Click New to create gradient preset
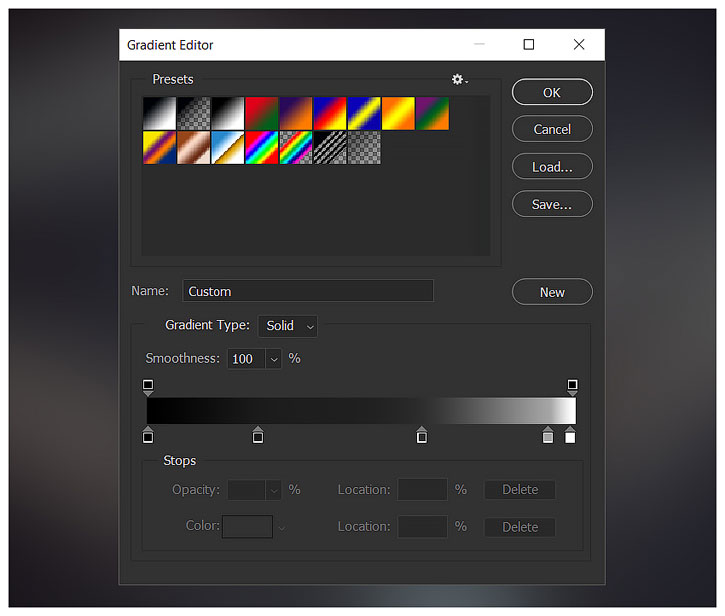This screenshot has width=725, height=616. 552,292
